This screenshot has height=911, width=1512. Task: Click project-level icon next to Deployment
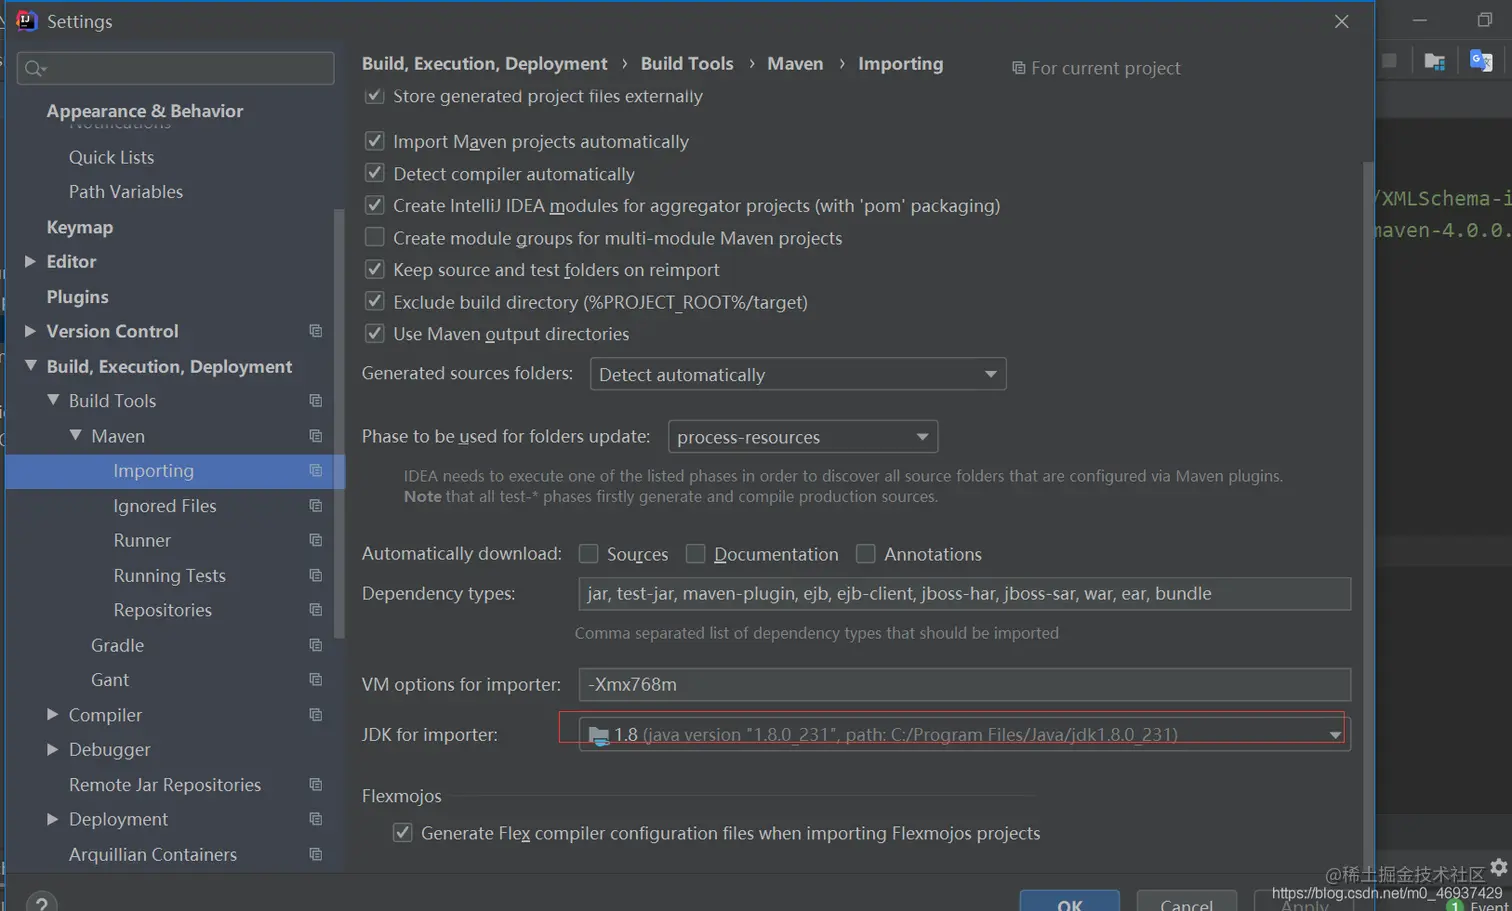pos(316,819)
